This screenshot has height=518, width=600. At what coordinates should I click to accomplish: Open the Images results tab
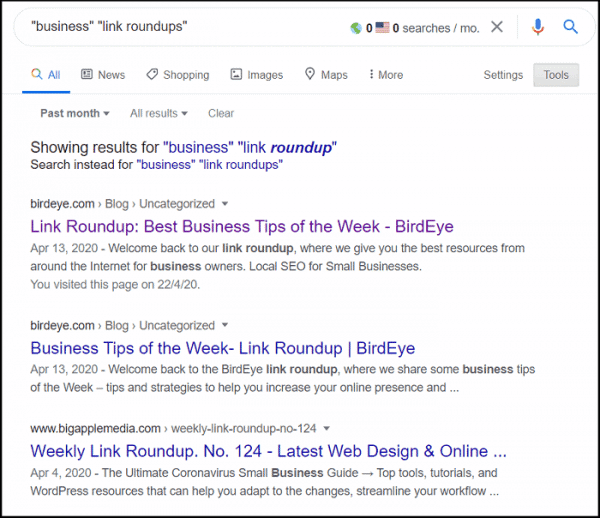[x=257, y=75]
